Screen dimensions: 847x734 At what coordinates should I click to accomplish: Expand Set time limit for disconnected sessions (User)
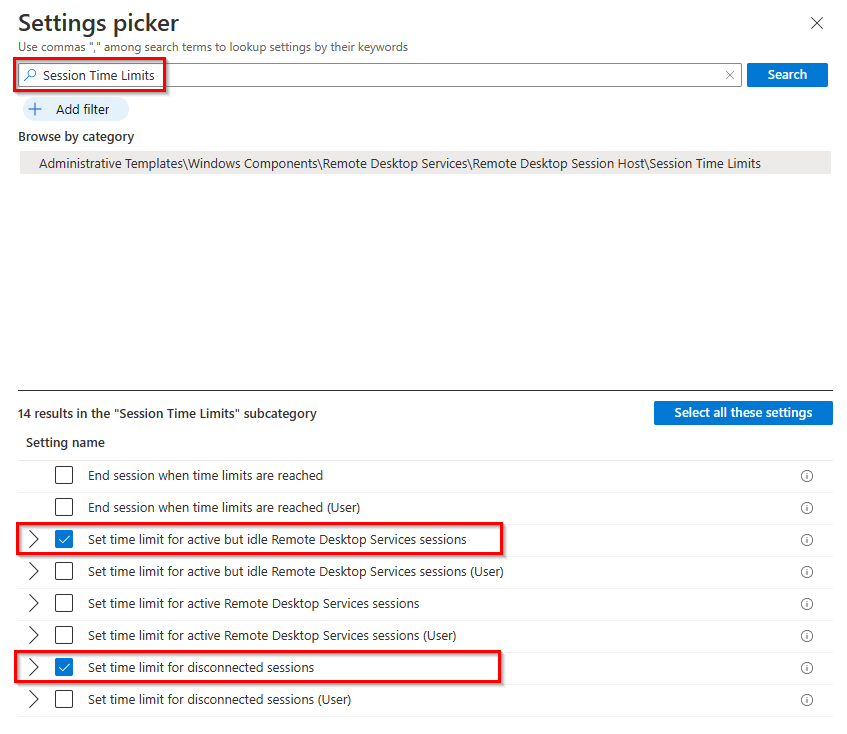click(x=33, y=700)
